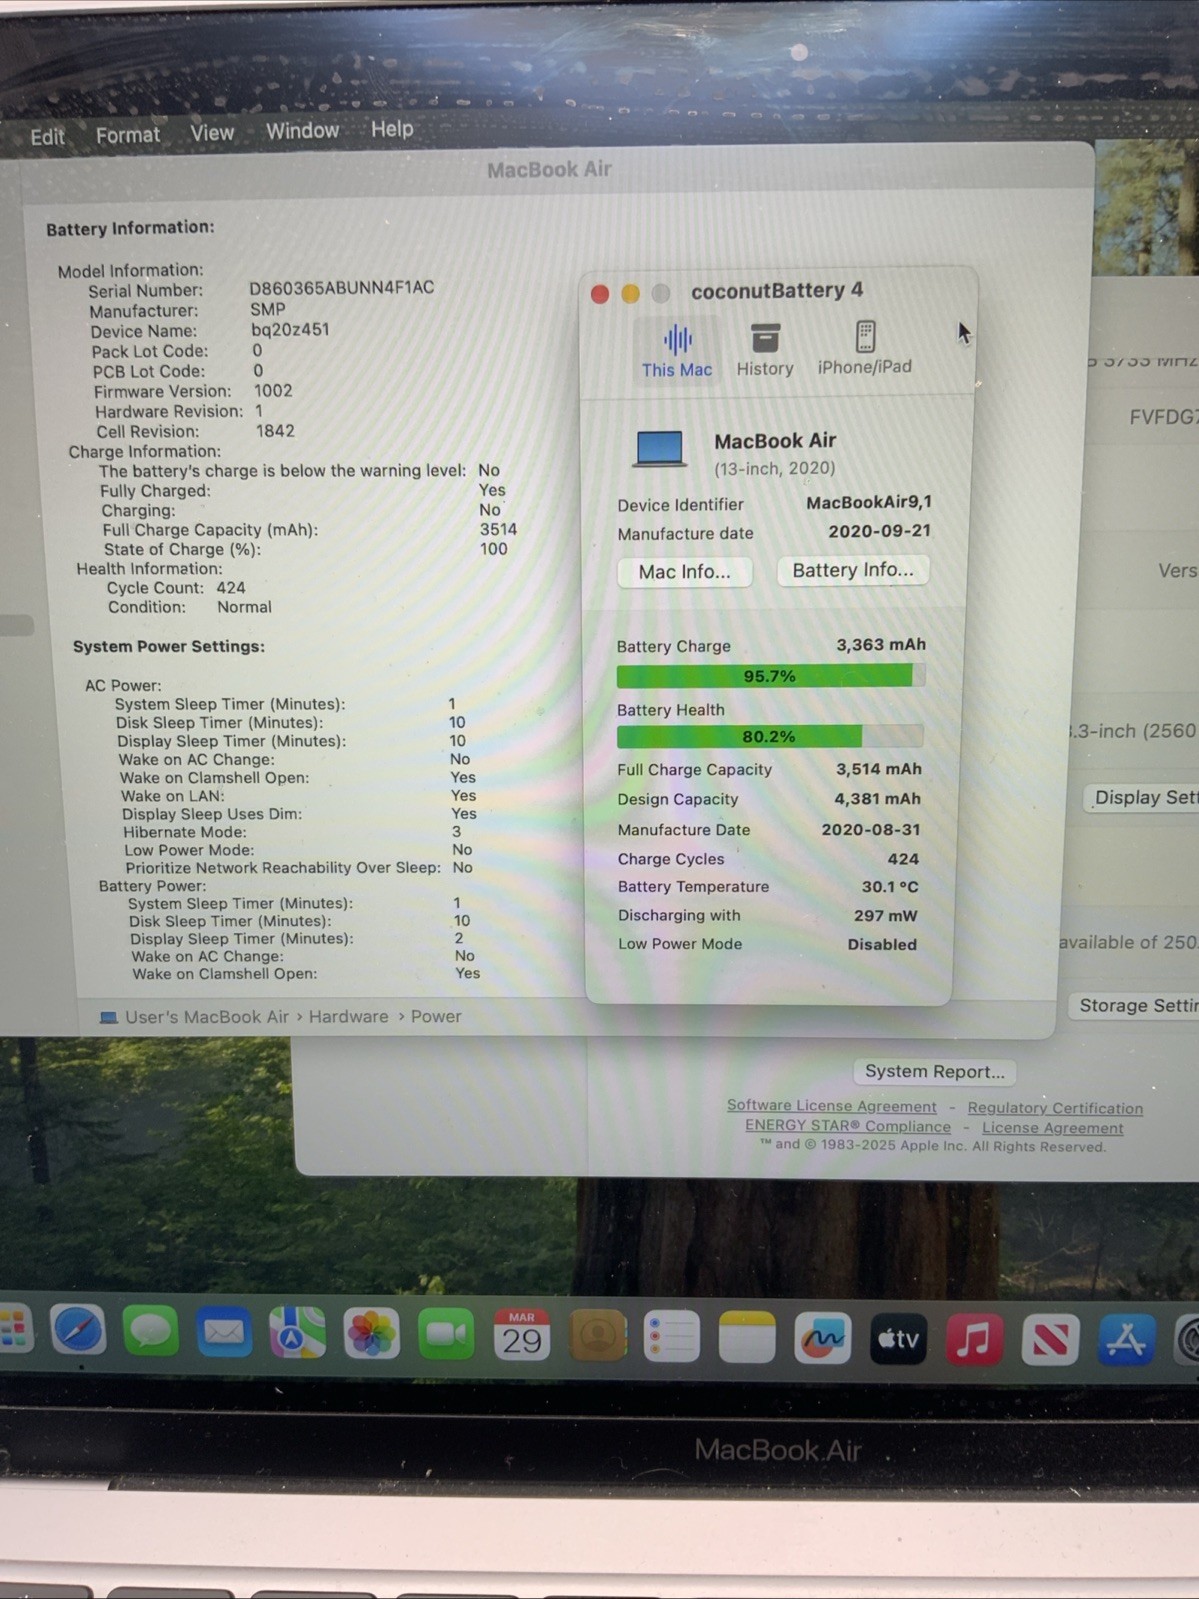Screen dimensions: 1199x1599
Task: Launch Reminders from the Dock
Action: point(672,1336)
